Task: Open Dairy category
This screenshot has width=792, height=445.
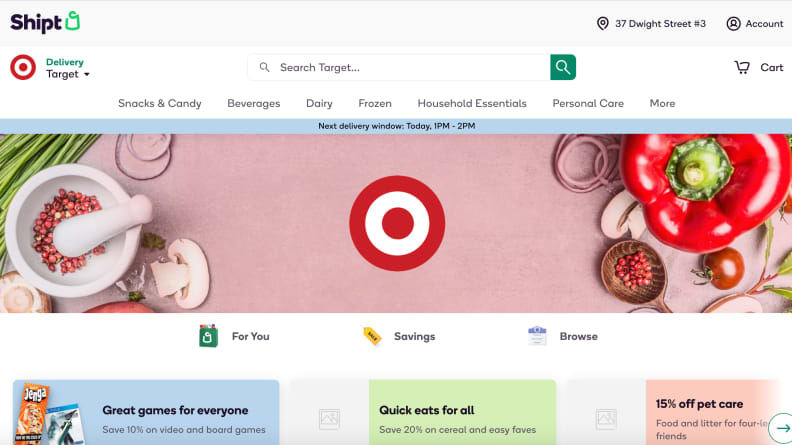Action: [319, 103]
